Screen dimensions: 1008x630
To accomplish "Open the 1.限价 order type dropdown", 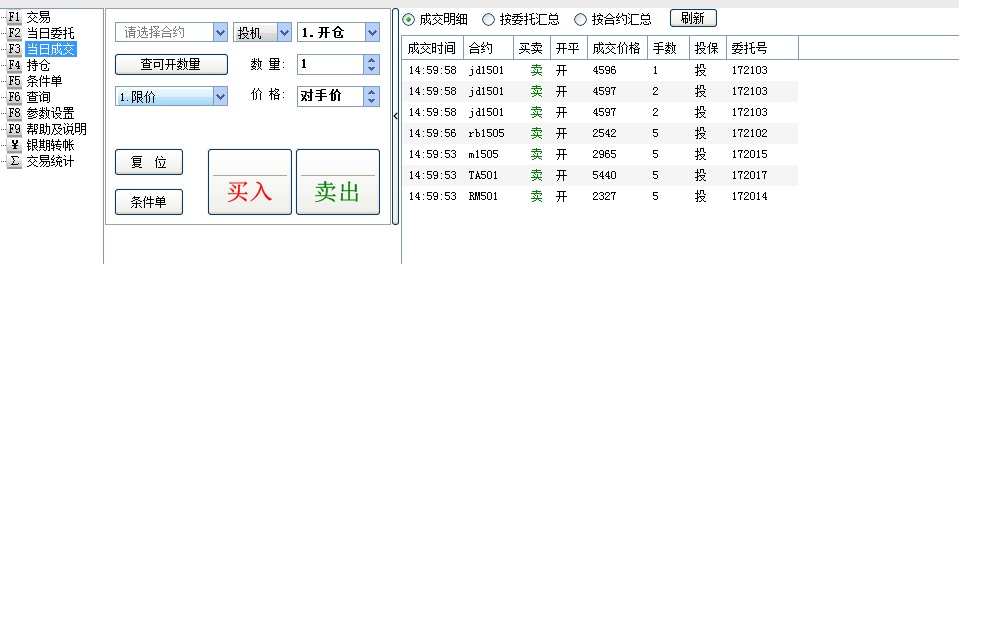I will click(220, 97).
